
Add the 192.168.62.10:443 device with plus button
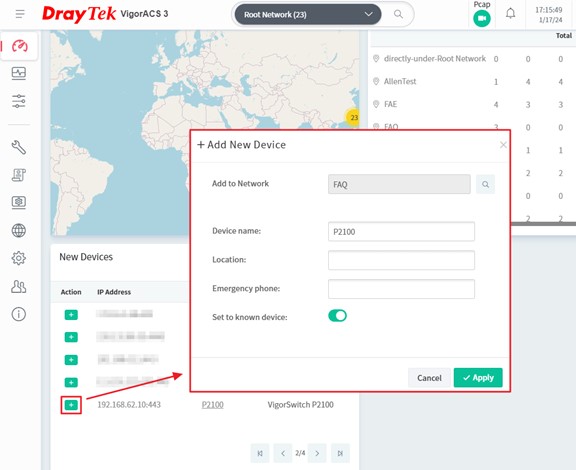71,405
